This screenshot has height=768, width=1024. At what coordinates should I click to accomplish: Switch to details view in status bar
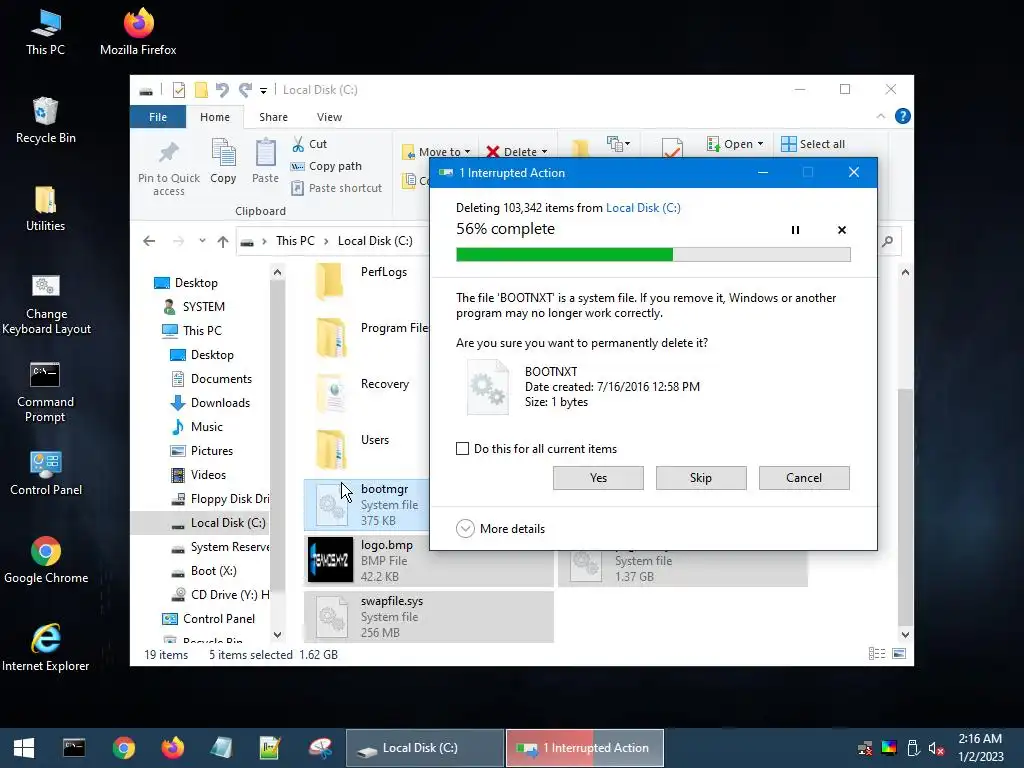tap(877, 654)
